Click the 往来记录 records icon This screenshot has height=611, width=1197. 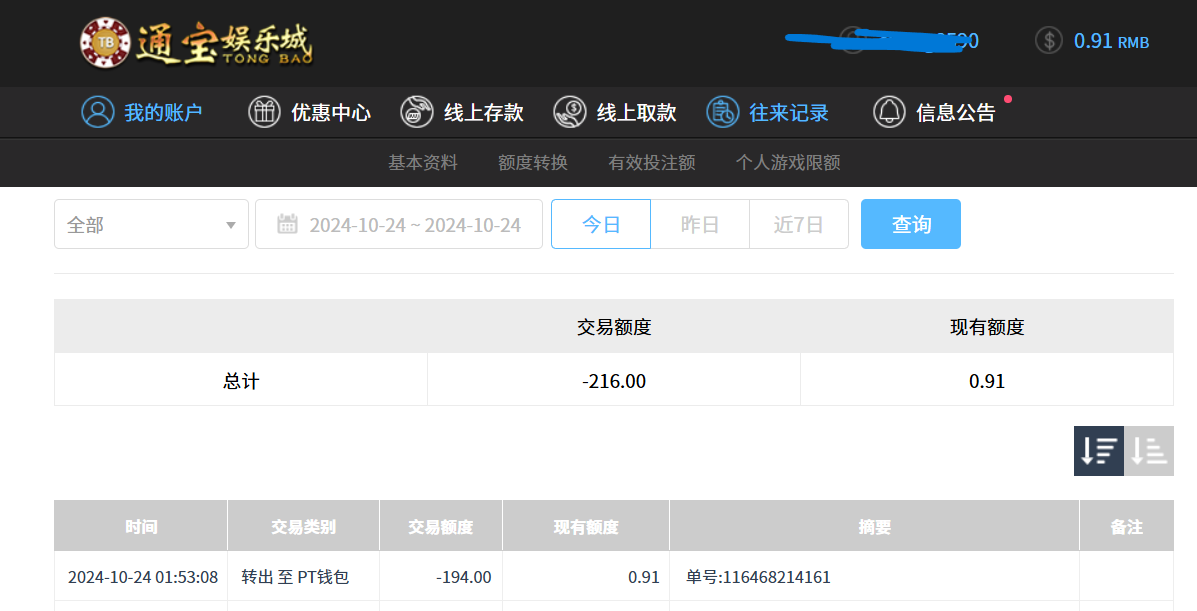click(722, 112)
